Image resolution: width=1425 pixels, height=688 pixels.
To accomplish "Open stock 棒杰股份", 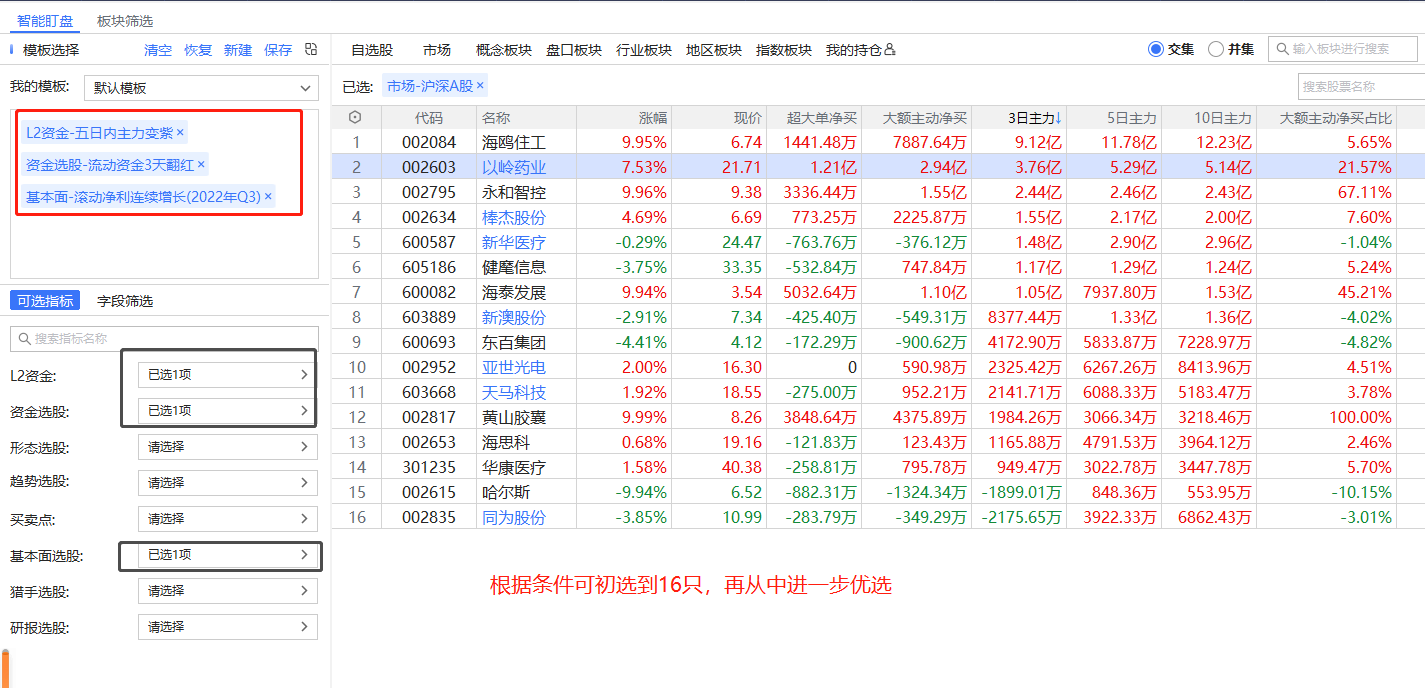I will tap(514, 217).
